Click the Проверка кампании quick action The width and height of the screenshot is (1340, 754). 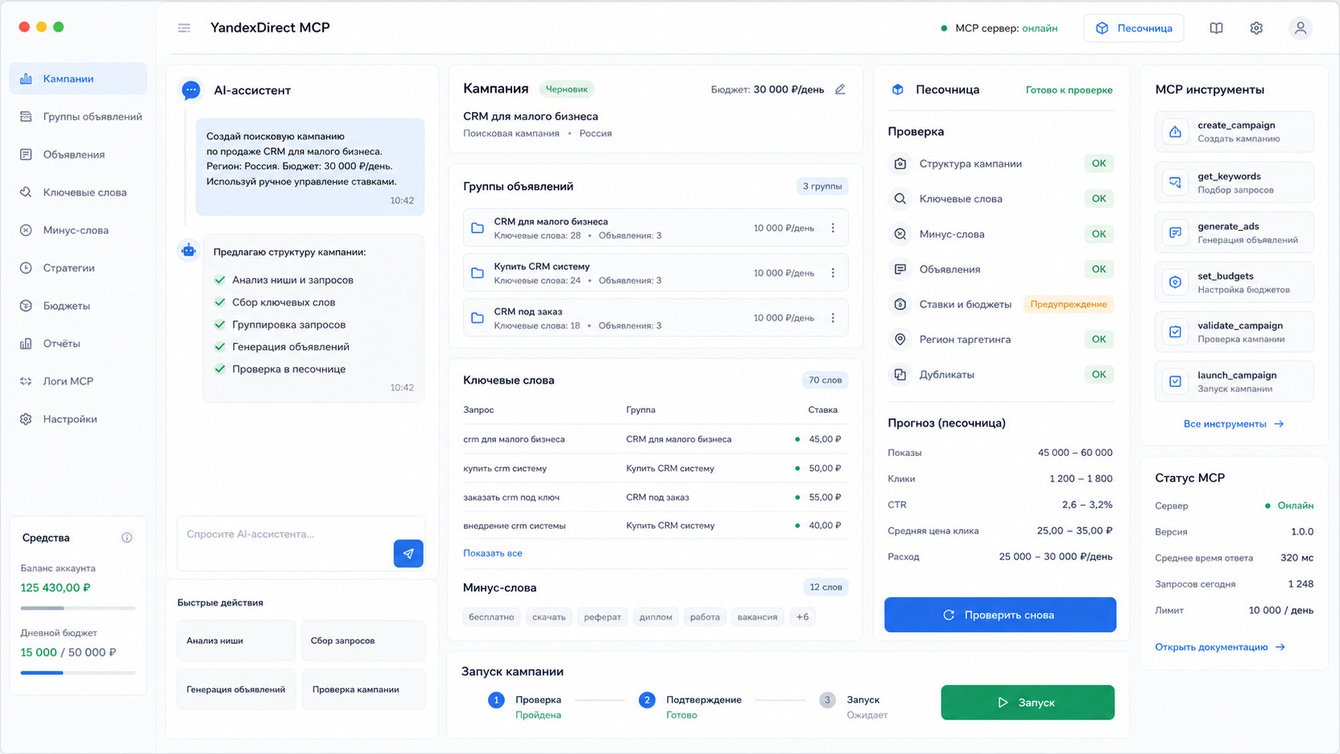pyautogui.click(x=363, y=690)
